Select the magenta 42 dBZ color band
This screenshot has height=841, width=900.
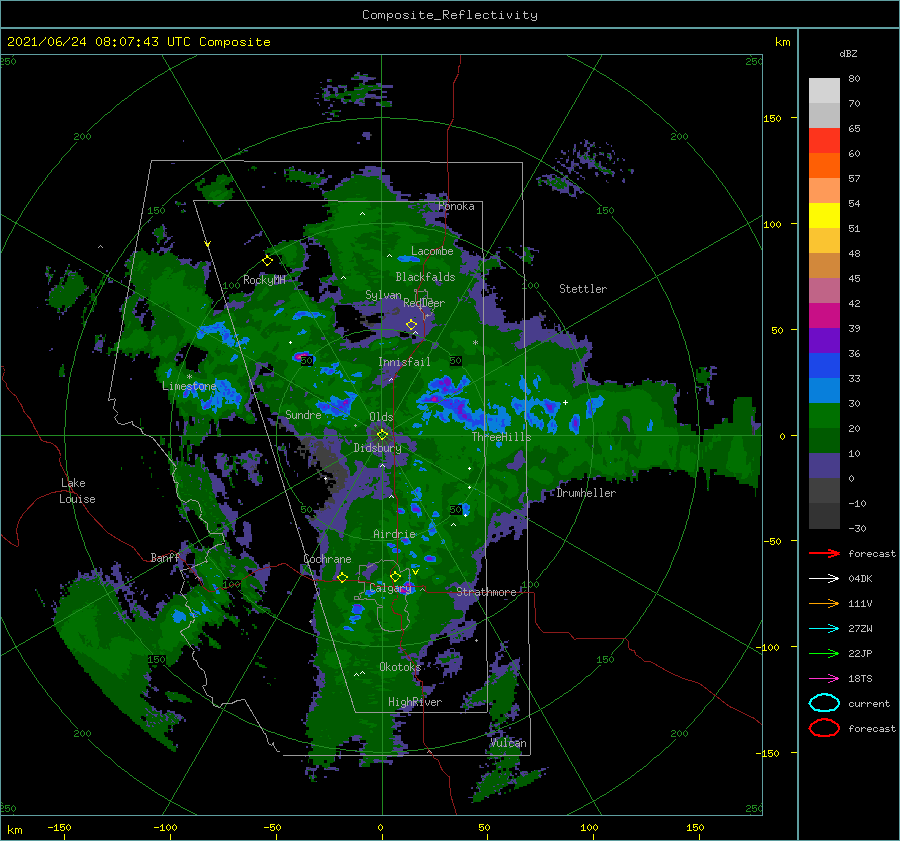[824, 316]
